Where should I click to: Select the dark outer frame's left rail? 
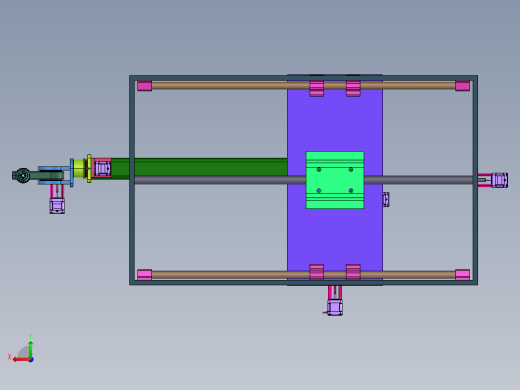coord(132,180)
